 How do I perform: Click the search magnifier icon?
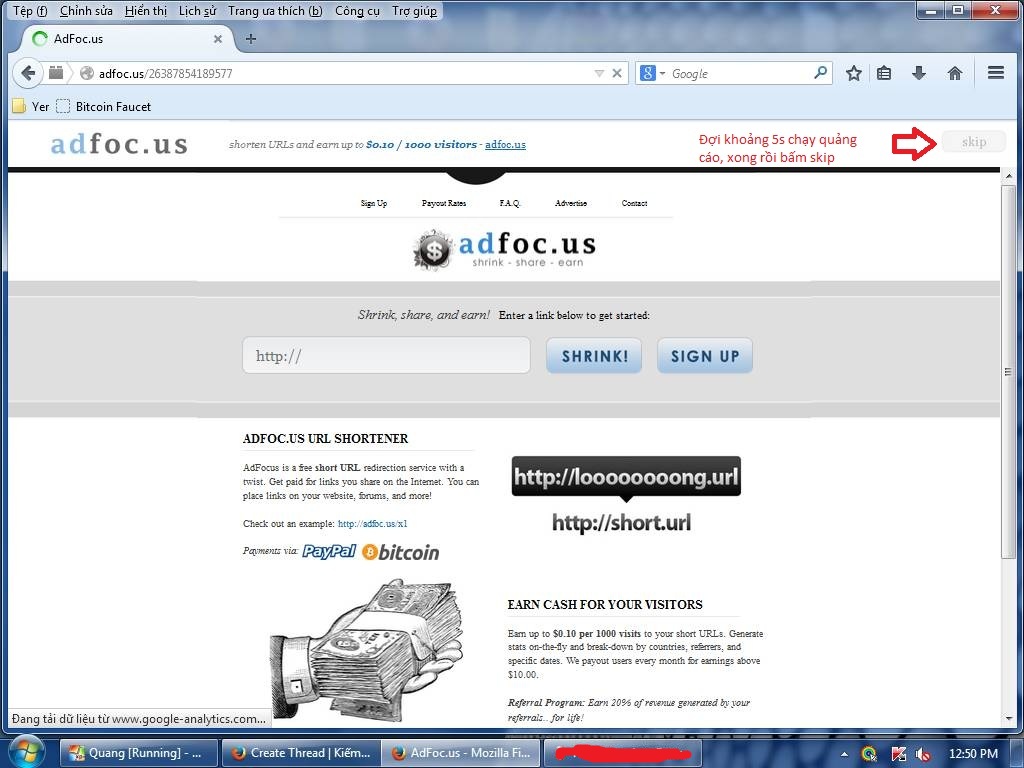pyautogui.click(x=821, y=72)
